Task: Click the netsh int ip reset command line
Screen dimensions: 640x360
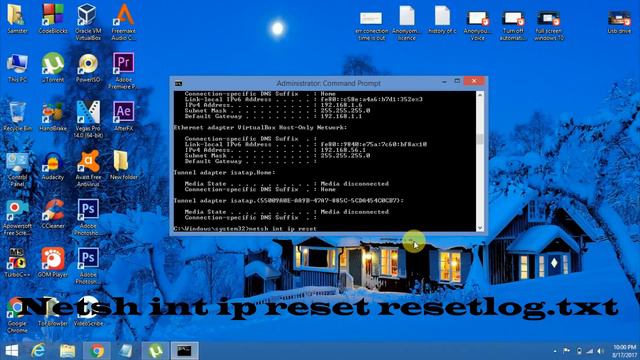Action: point(245,229)
